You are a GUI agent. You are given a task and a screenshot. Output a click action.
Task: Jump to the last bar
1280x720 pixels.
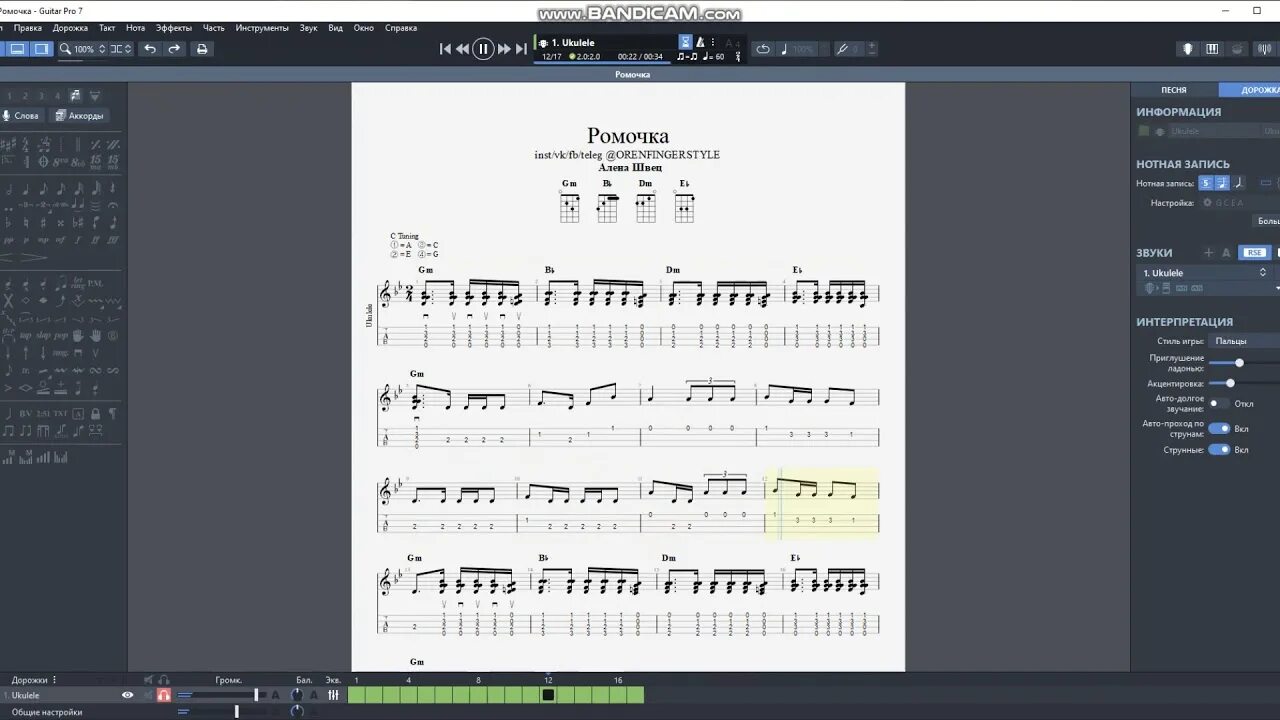coord(521,49)
